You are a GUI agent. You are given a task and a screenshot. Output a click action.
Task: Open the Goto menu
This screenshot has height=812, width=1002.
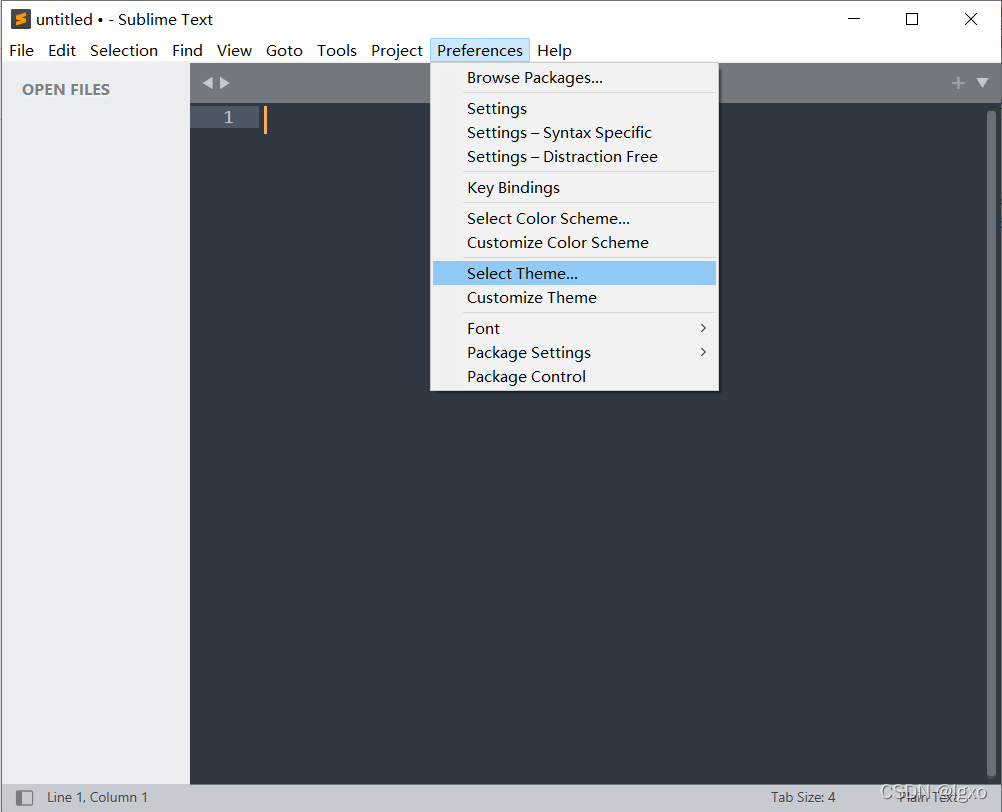(x=284, y=50)
